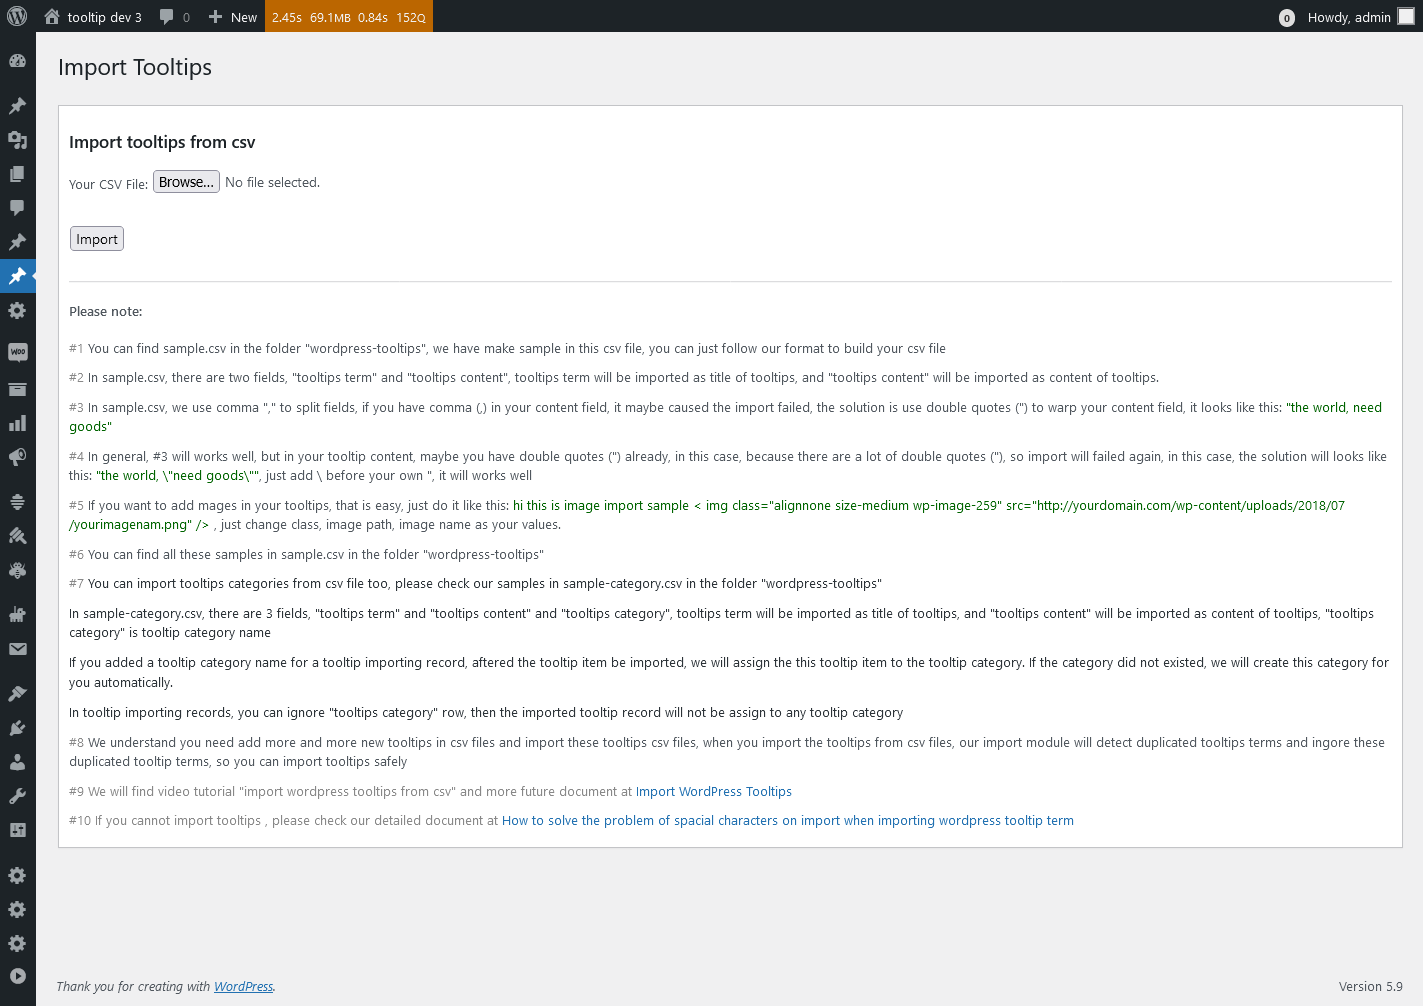This screenshot has width=1423, height=1006.
Task: Open the Users icon in sidebar
Action: pyautogui.click(x=17, y=762)
